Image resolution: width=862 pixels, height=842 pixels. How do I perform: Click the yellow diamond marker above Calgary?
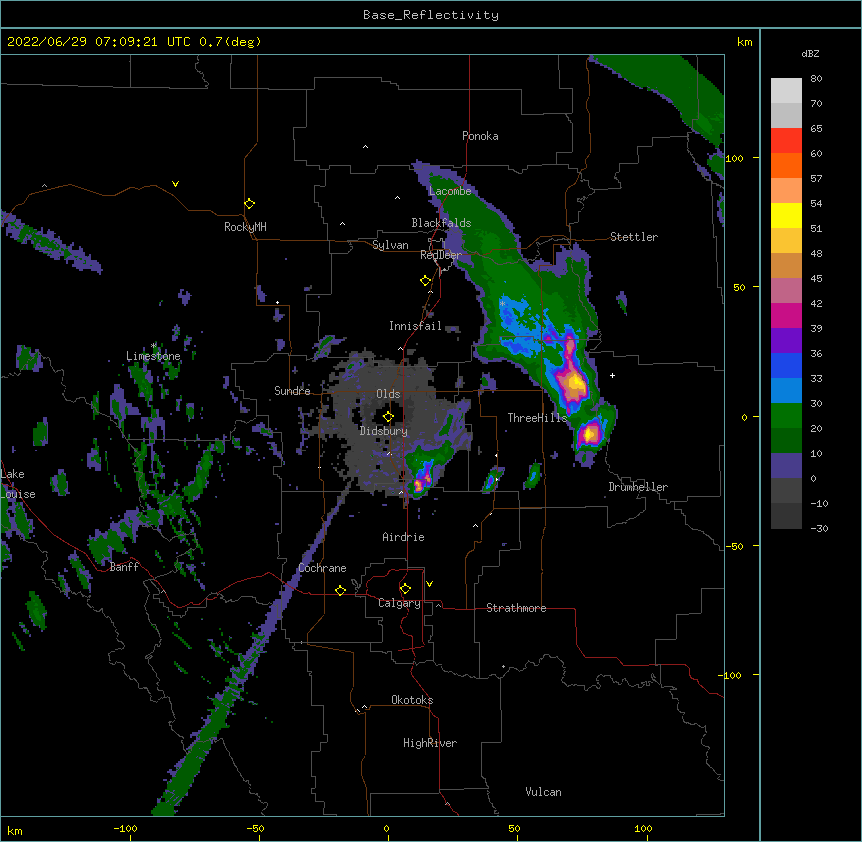[405, 589]
